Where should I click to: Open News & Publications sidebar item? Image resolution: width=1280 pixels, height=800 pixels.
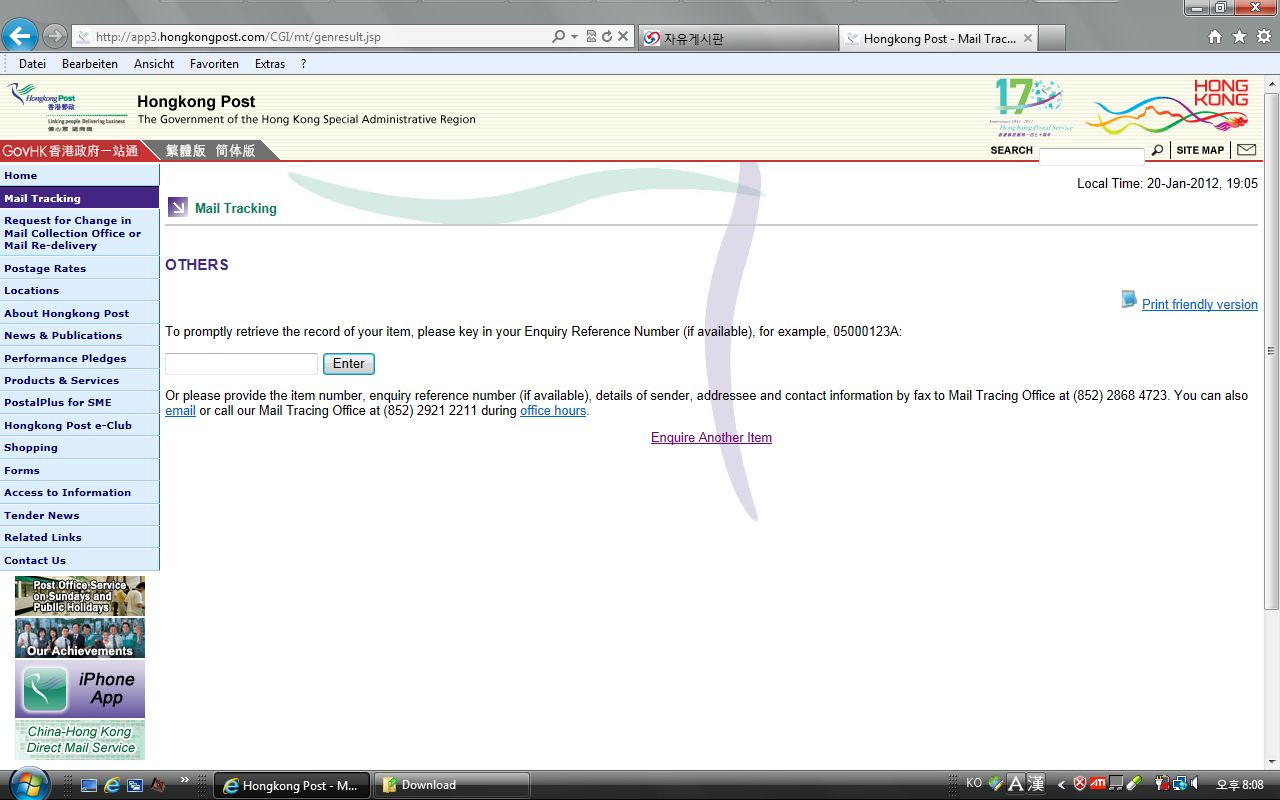80,335
